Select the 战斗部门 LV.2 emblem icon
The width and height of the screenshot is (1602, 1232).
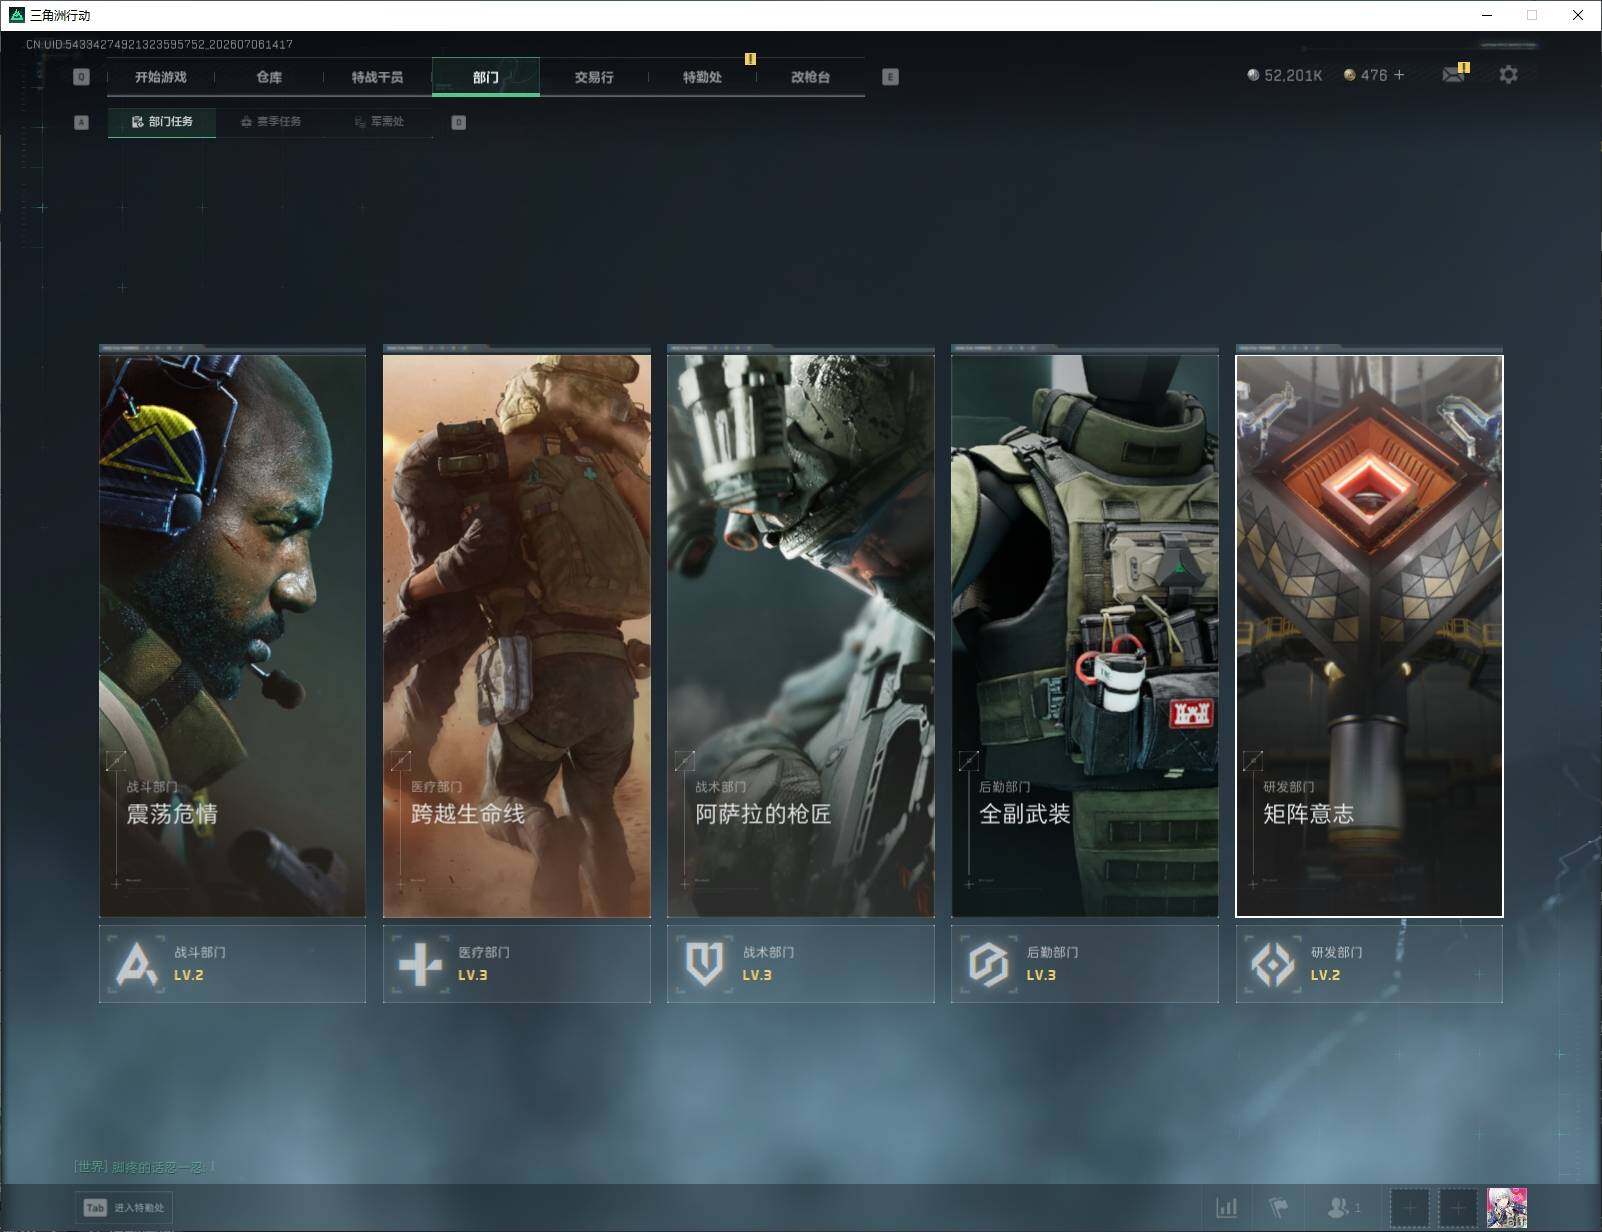137,964
